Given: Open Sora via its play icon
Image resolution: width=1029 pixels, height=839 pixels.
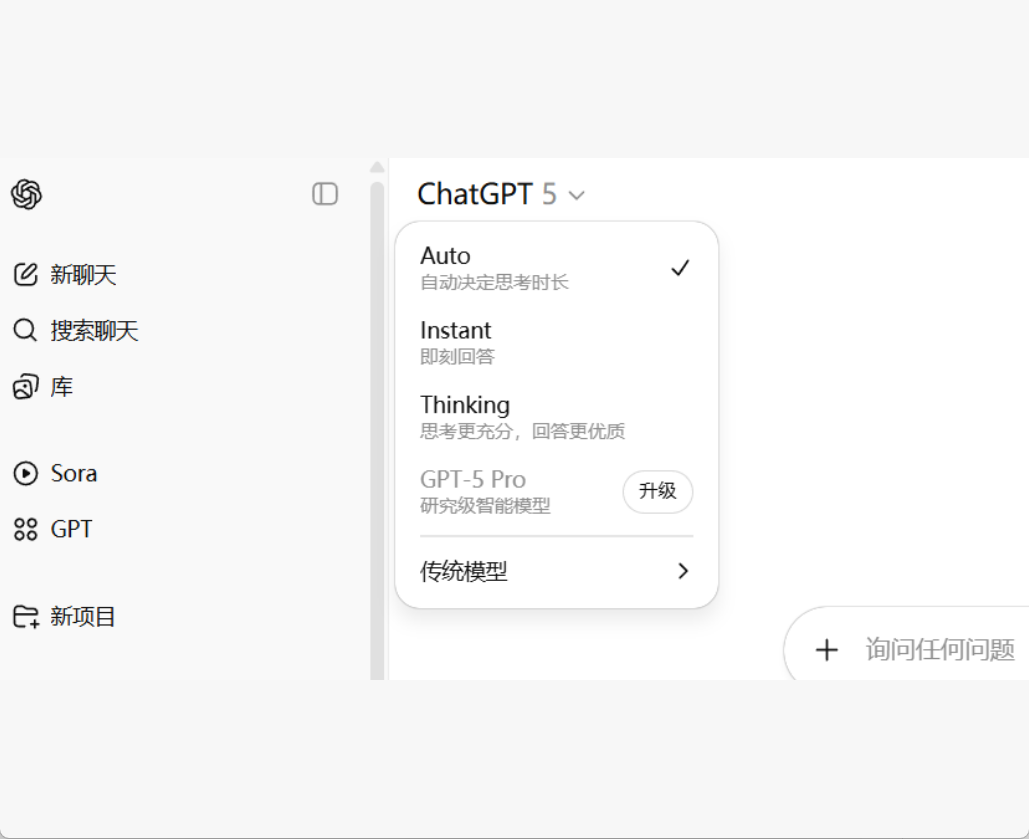Looking at the screenshot, I should (x=25, y=473).
